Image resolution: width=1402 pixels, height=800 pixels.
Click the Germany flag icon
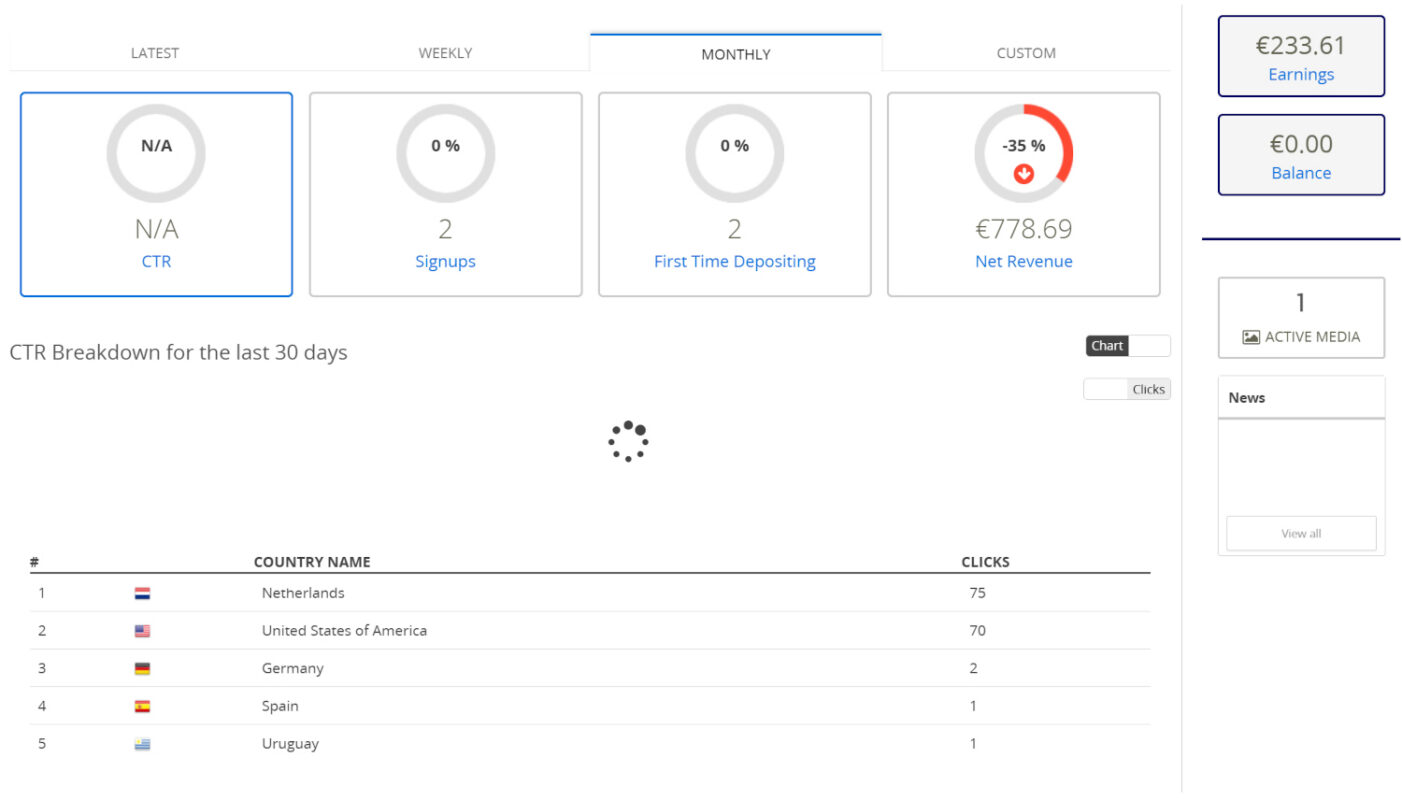pos(142,669)
